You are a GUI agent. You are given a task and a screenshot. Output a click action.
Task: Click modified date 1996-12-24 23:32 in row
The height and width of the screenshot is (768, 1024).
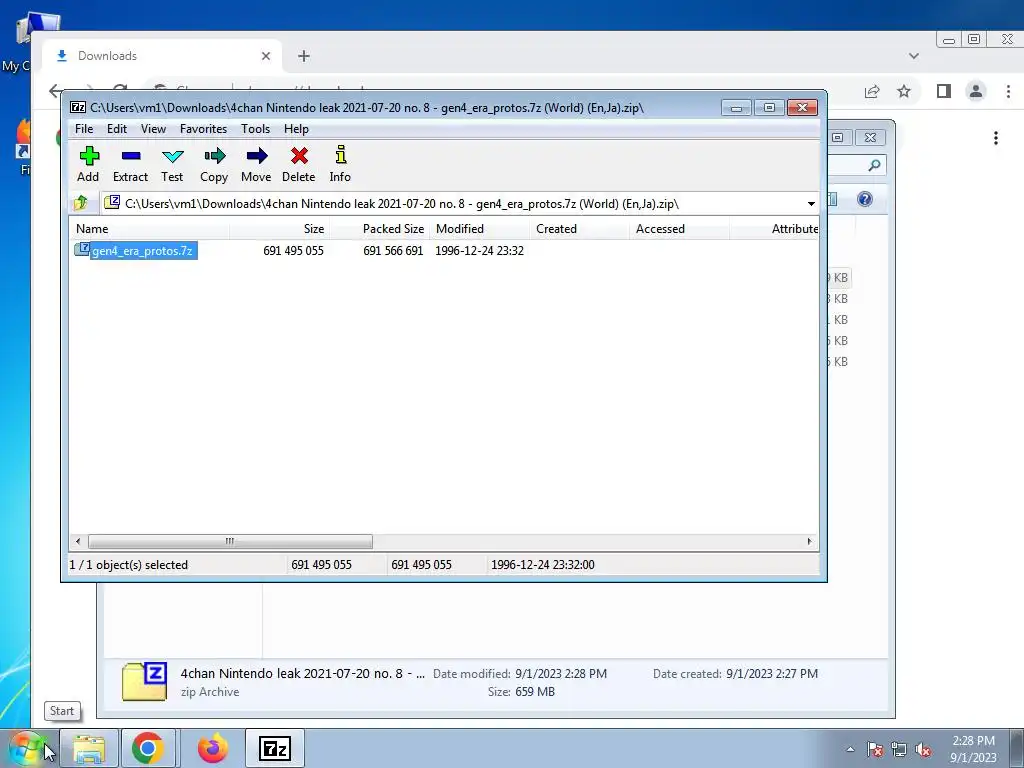(x=479, y=251)
